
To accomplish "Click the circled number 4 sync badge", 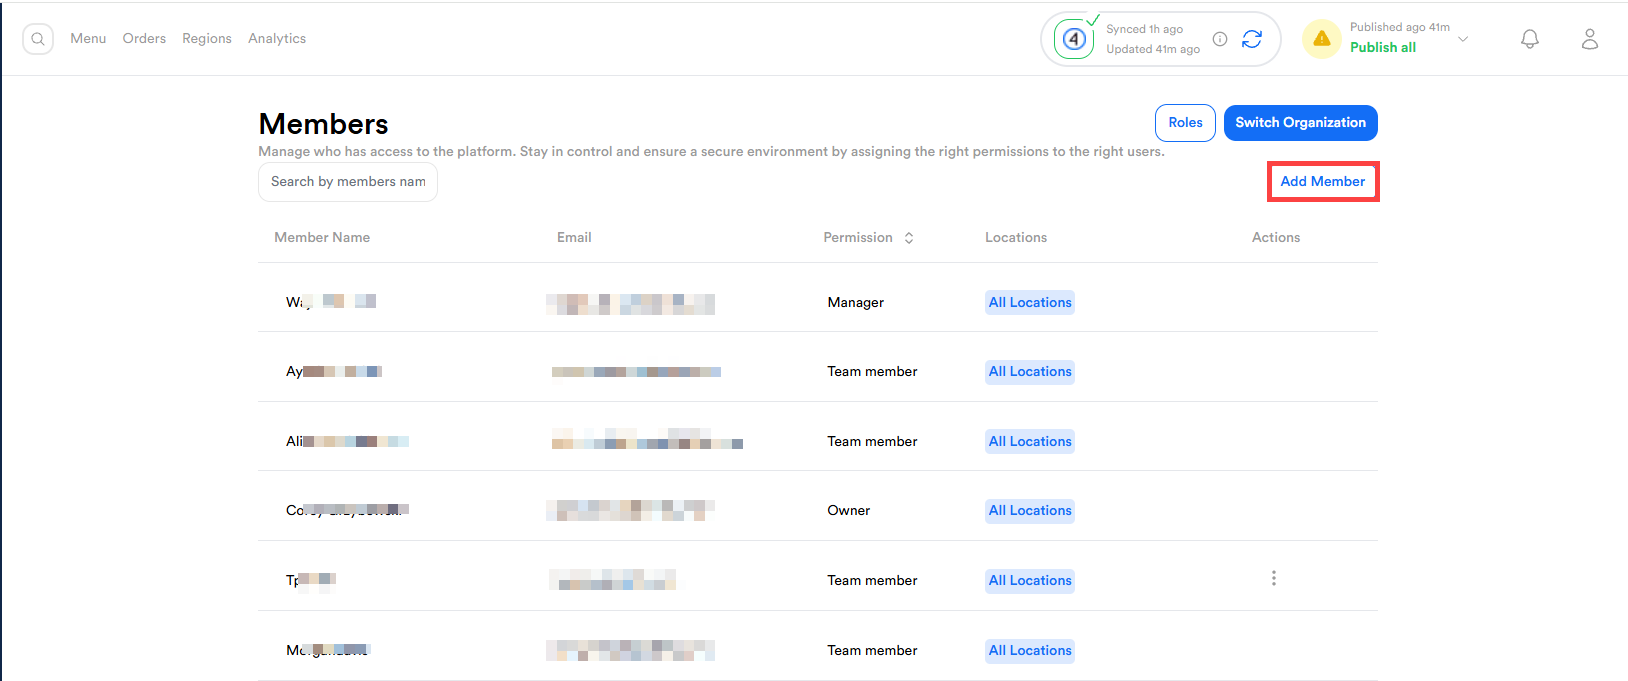I will pos(1074,39).
